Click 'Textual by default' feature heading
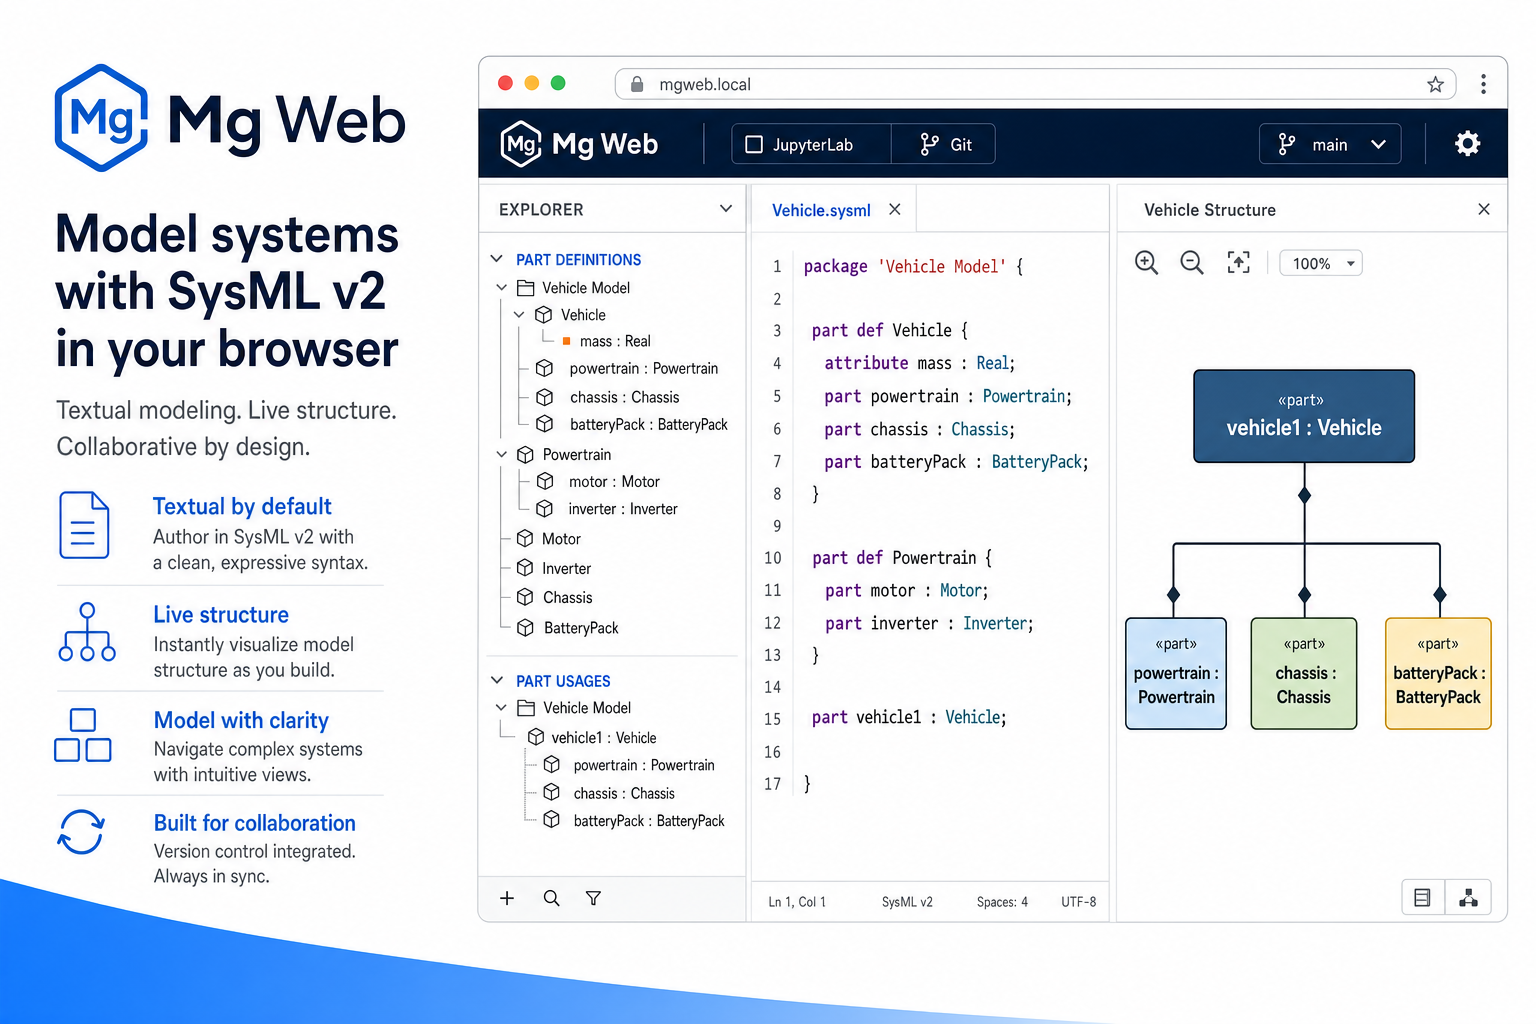The width and height of the screenshot is (1536, 1024). click(x=242, y=506)
